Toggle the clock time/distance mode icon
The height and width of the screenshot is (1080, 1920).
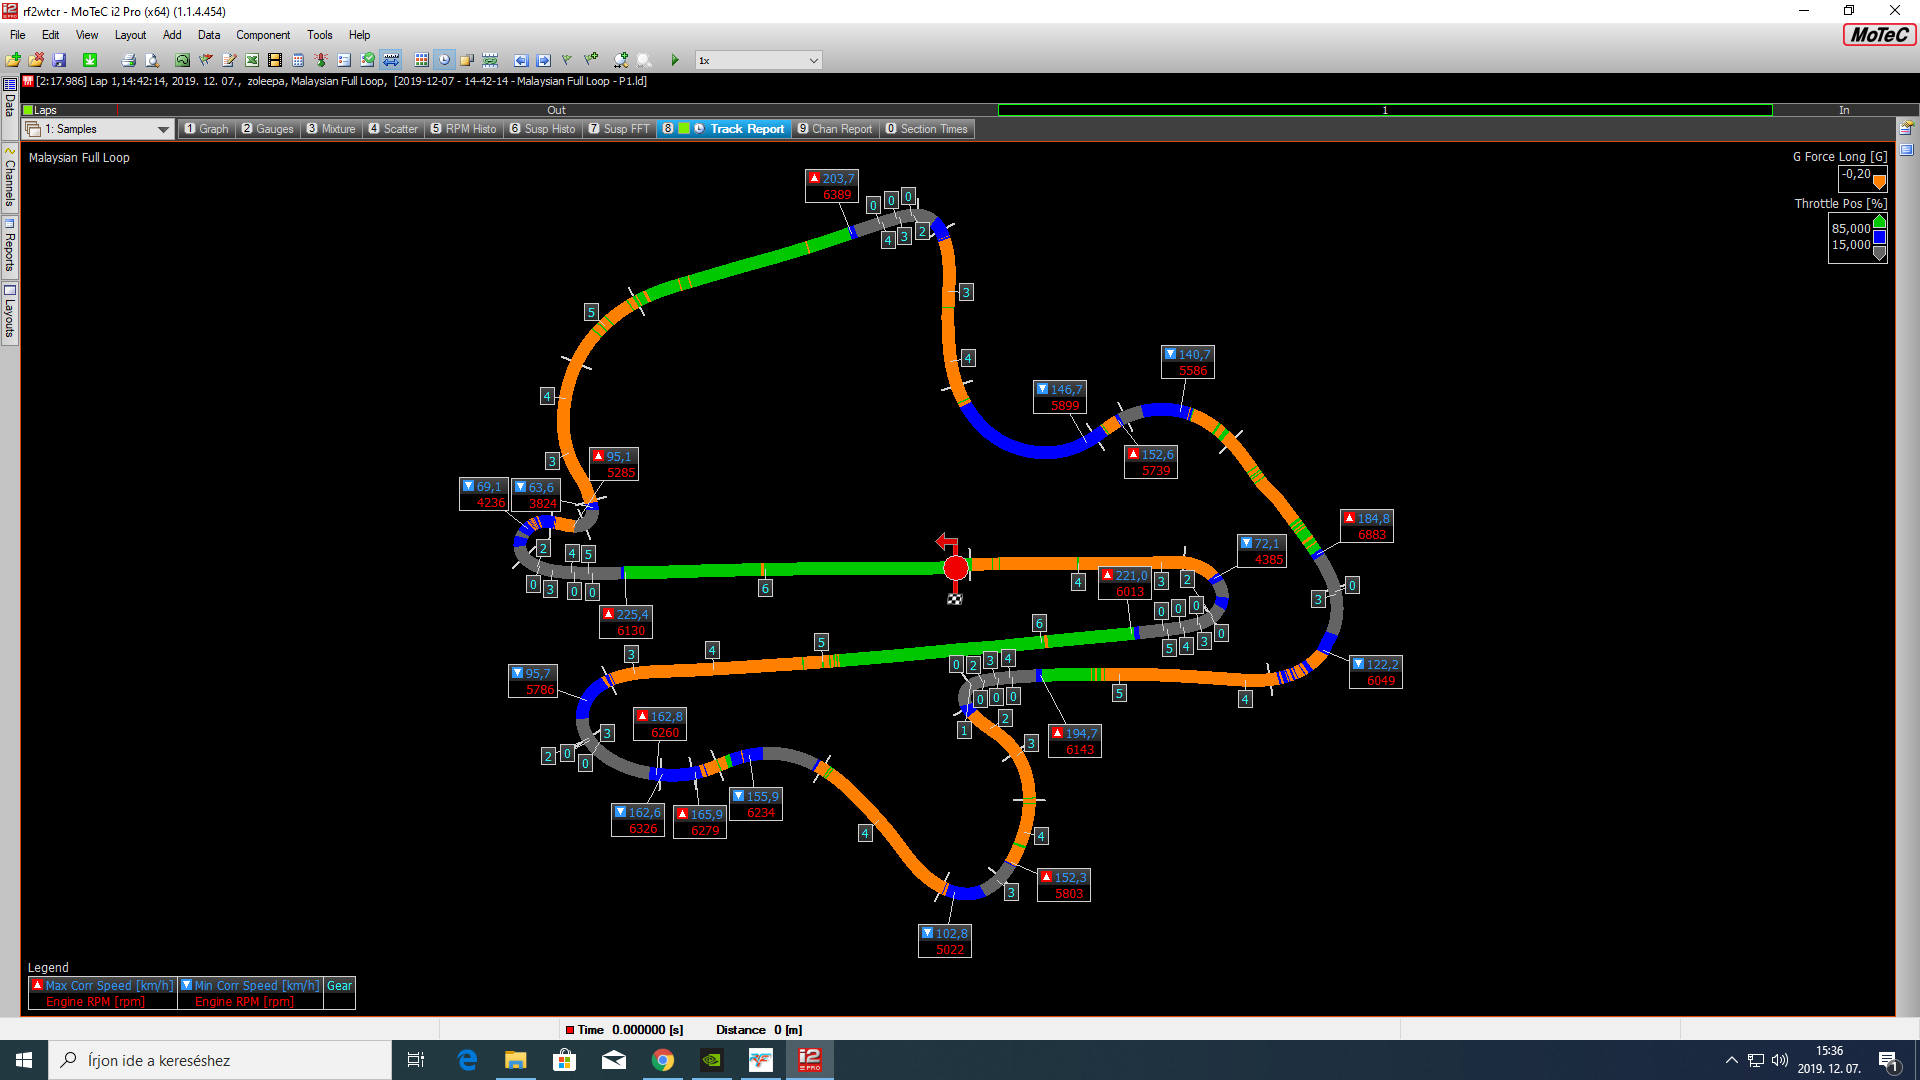pyautogui.click(x=445, y=60)
